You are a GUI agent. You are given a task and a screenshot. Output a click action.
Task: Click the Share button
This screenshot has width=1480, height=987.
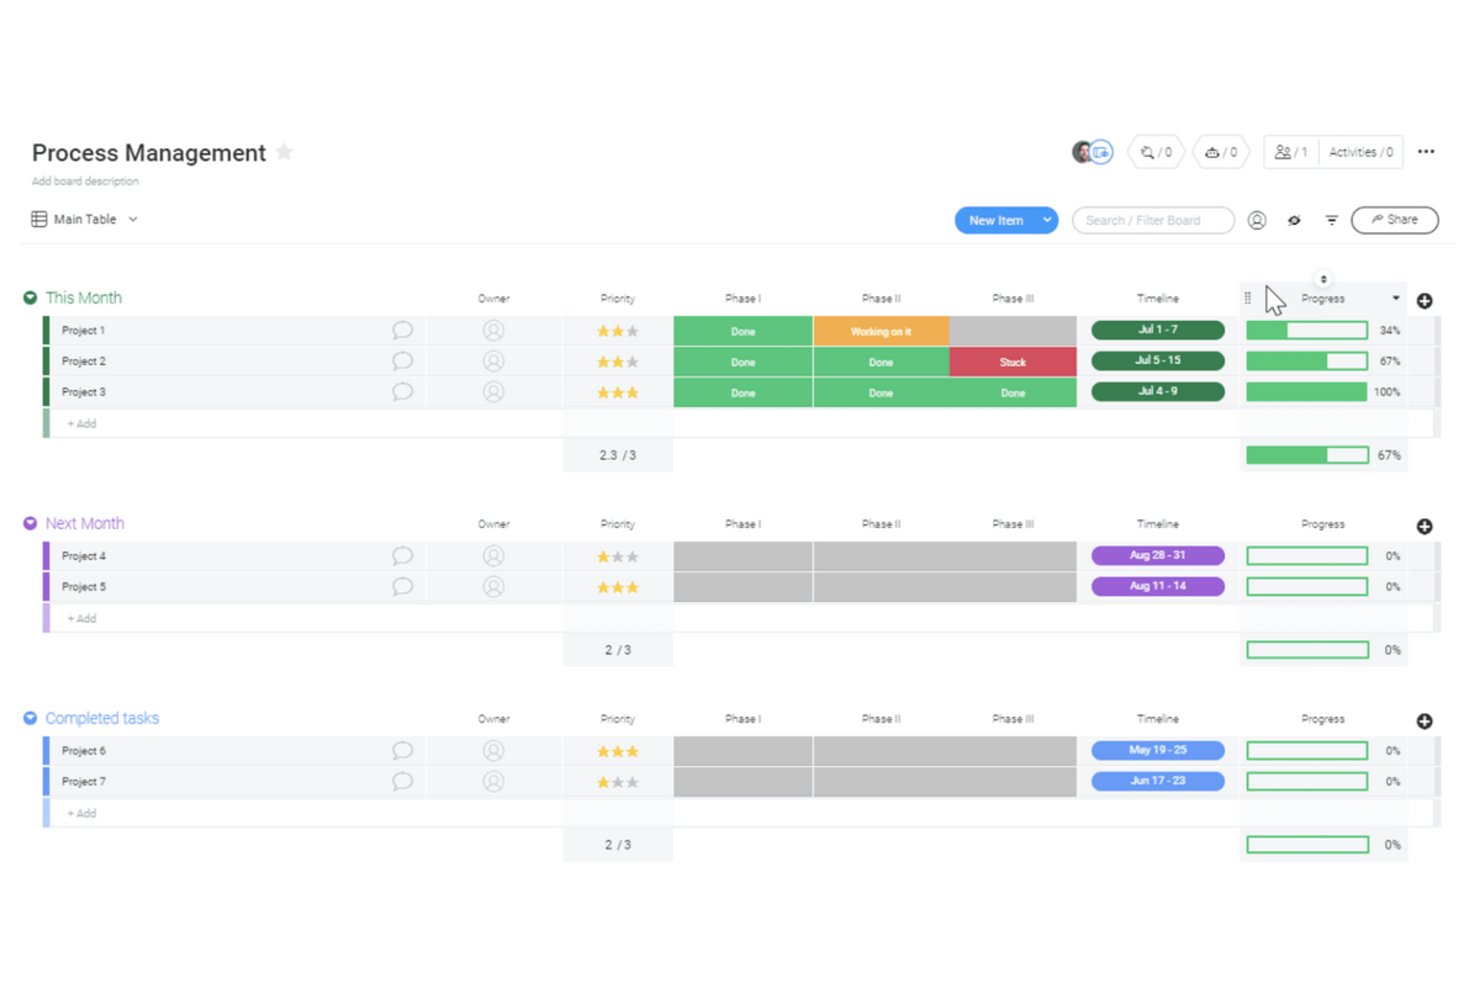click(1394, 220)
